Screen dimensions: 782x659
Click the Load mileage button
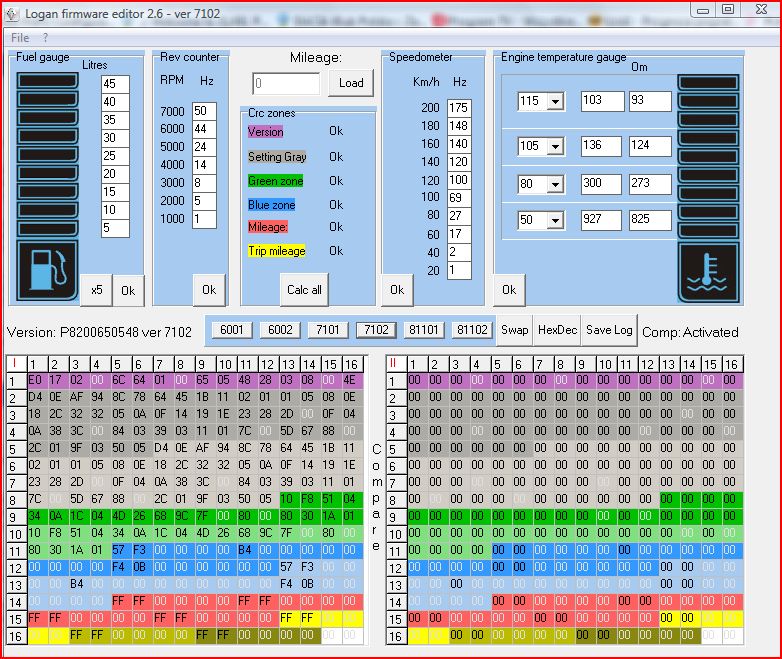[x=351, y=83]
